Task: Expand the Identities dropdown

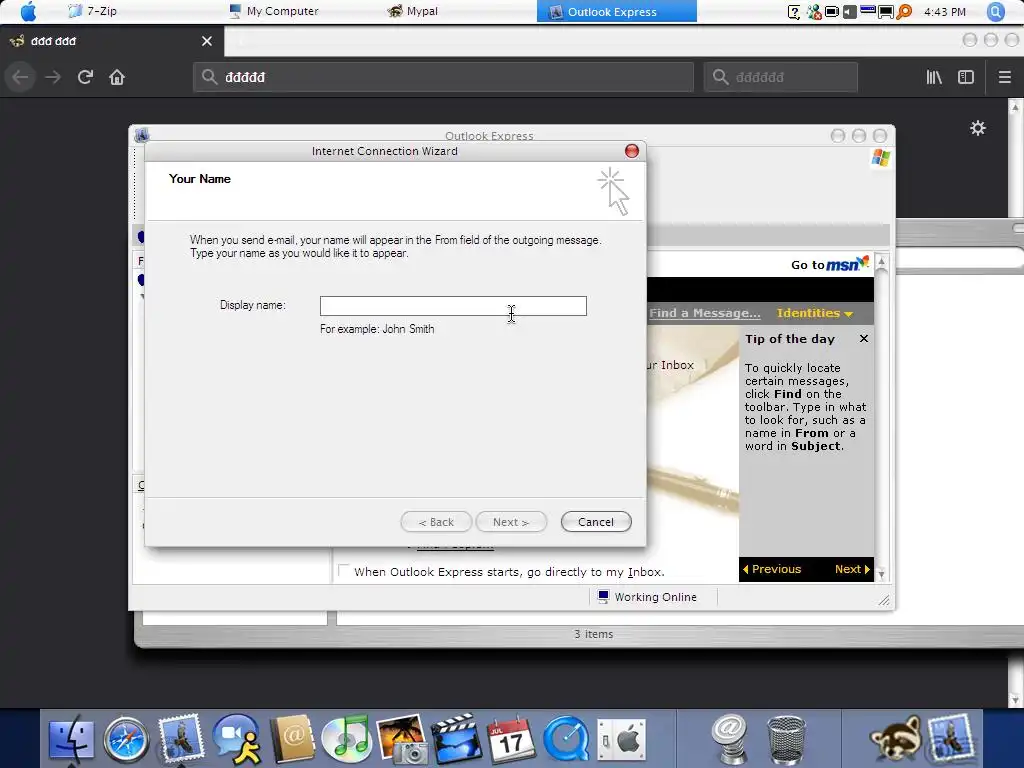Action: [x=814, y=313]
